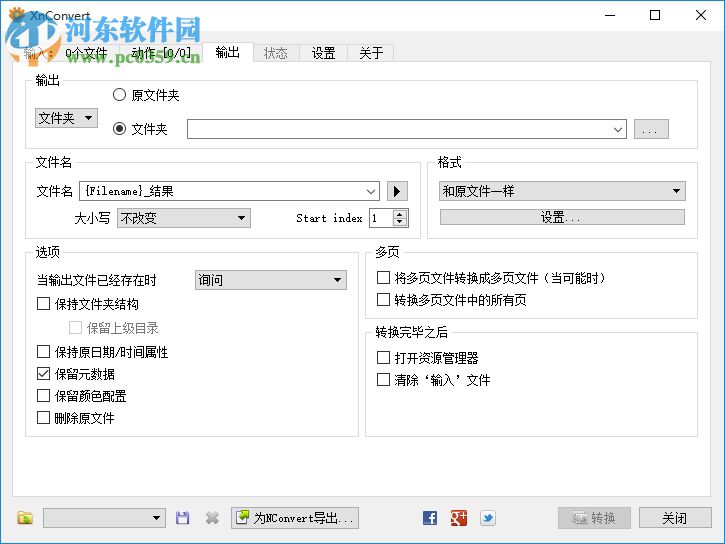Decrease the Start index value
725x544 pixels.
pyautogui.click(x=400, y=222)
